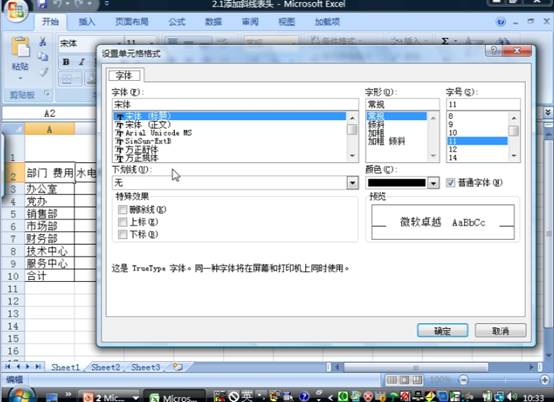The image size is (554, 402).
Task: Click the Office button logo
Action: tap(15, 10)
